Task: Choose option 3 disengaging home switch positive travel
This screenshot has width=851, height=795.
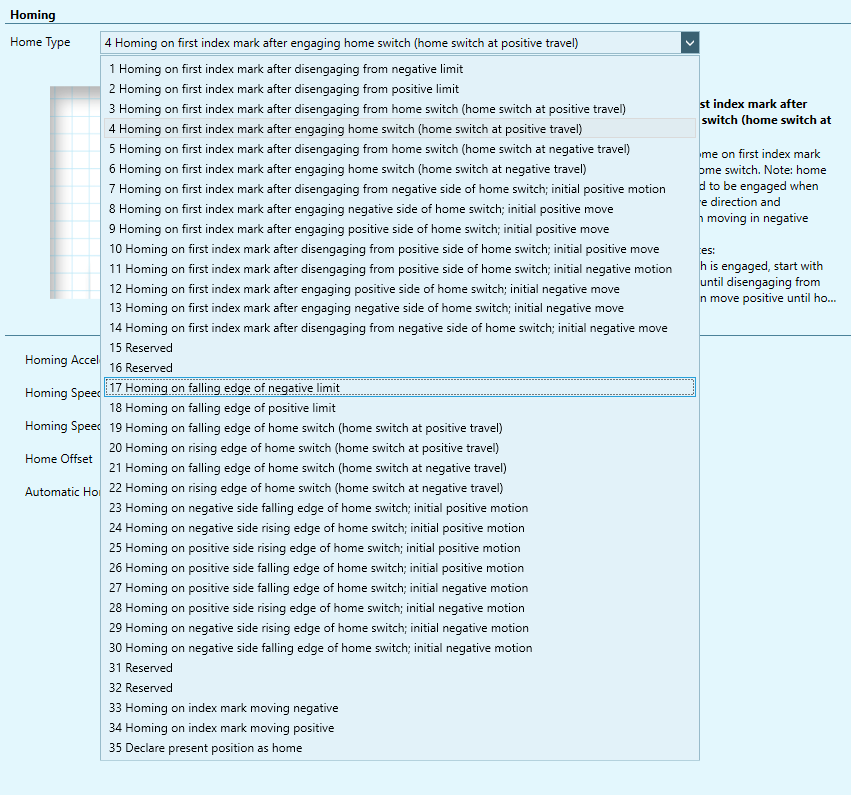Action: click(399, 109)
